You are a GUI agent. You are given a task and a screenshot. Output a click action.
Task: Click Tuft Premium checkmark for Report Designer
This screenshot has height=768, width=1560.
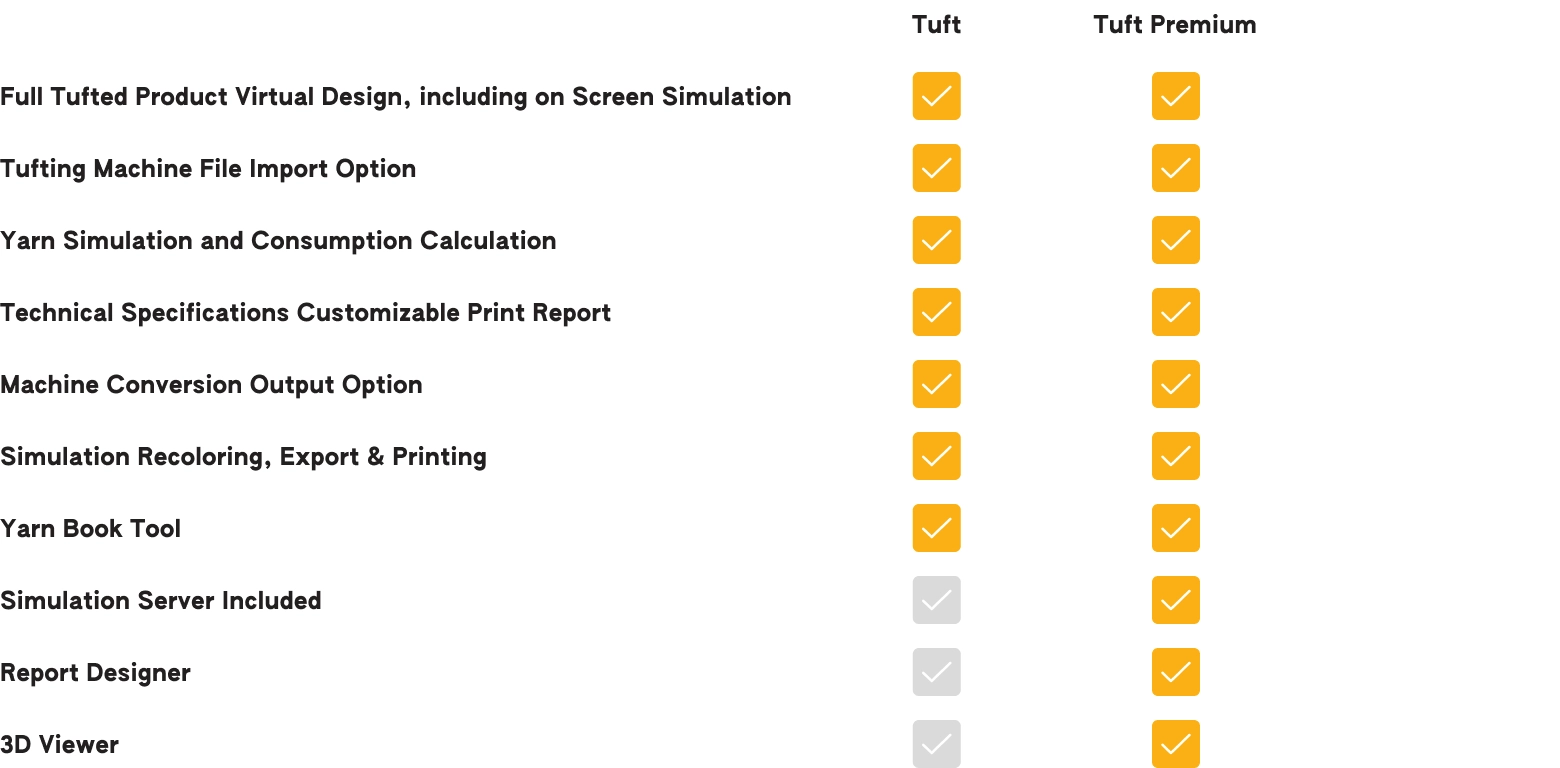1175,672
